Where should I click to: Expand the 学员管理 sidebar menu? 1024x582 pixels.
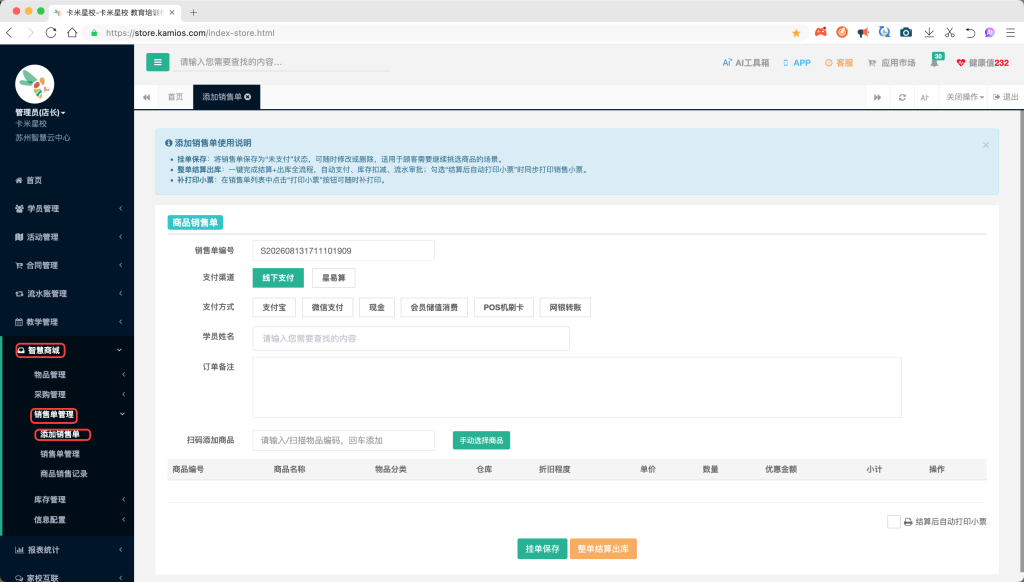point(67,208)
